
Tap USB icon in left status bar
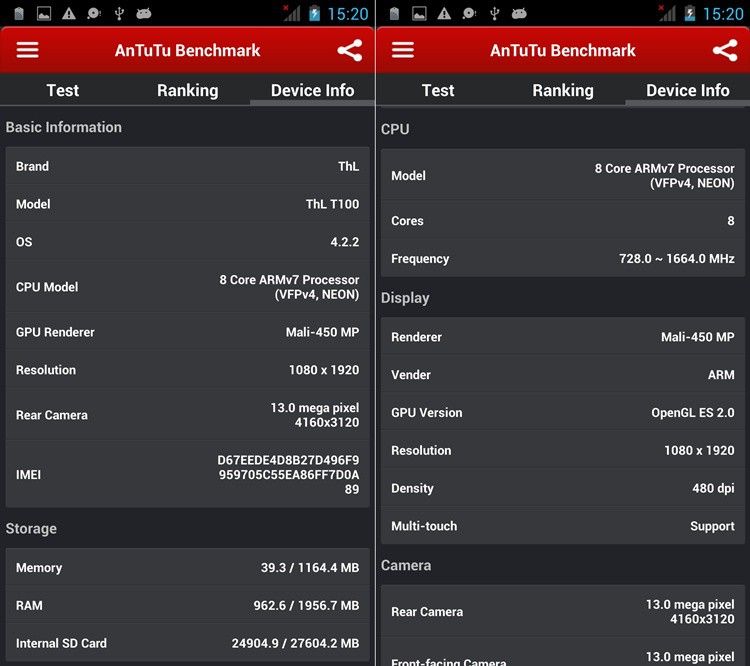[119, 13]
